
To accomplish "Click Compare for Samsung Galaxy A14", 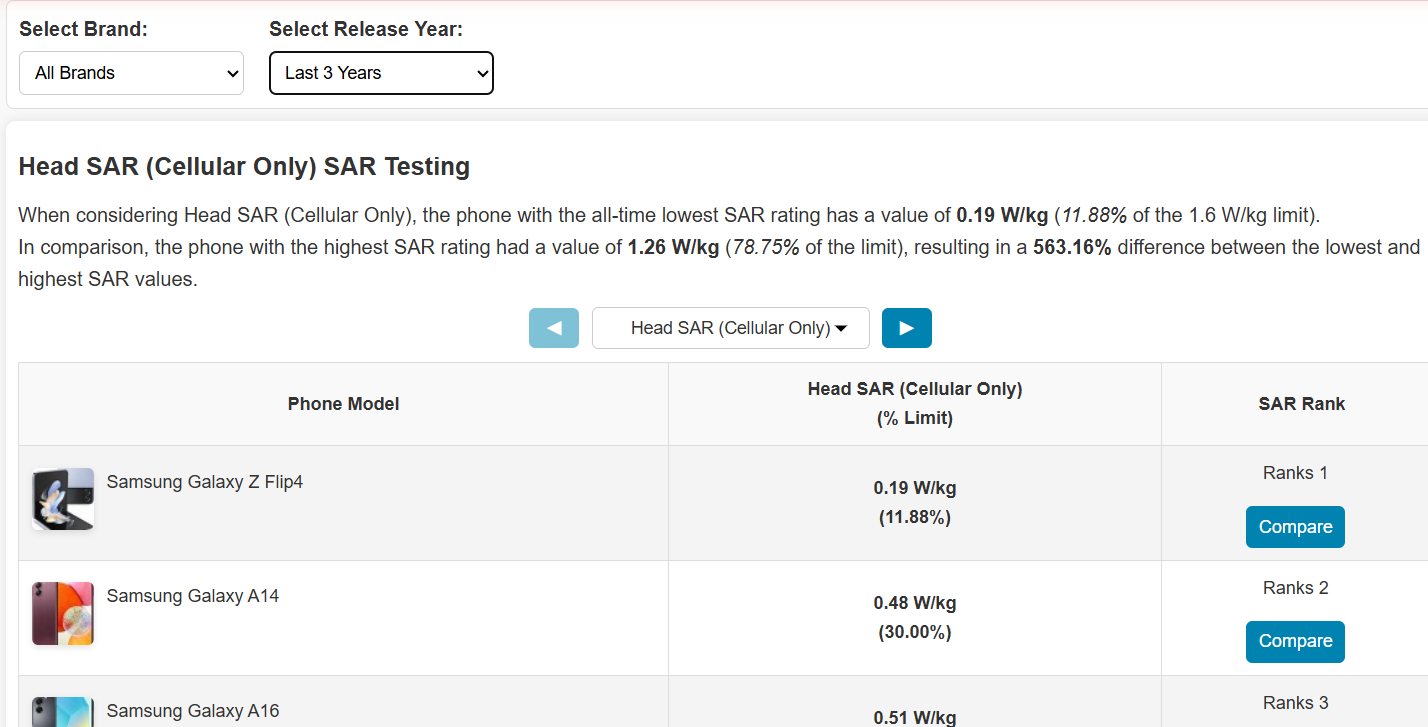I will point(1295,641).
